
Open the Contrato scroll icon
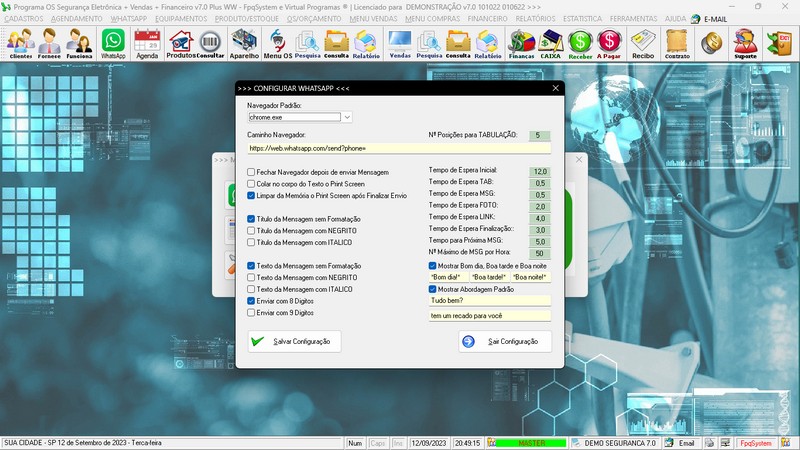[677, 44]
